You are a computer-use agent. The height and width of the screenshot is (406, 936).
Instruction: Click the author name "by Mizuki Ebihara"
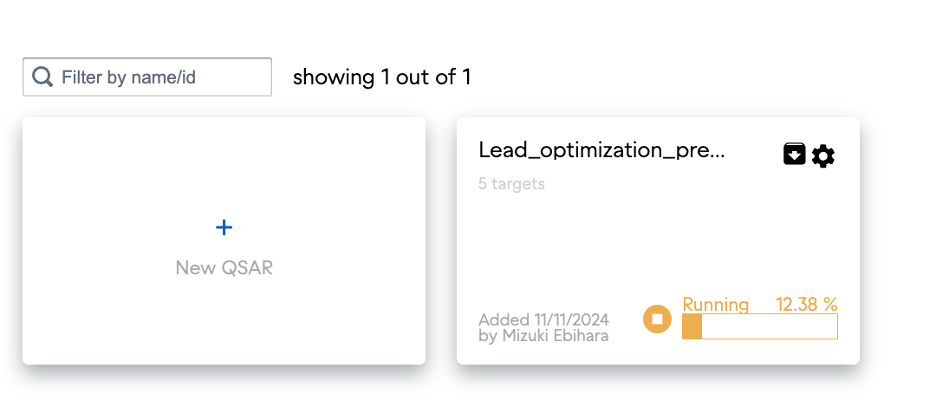(x=543, y=336)
